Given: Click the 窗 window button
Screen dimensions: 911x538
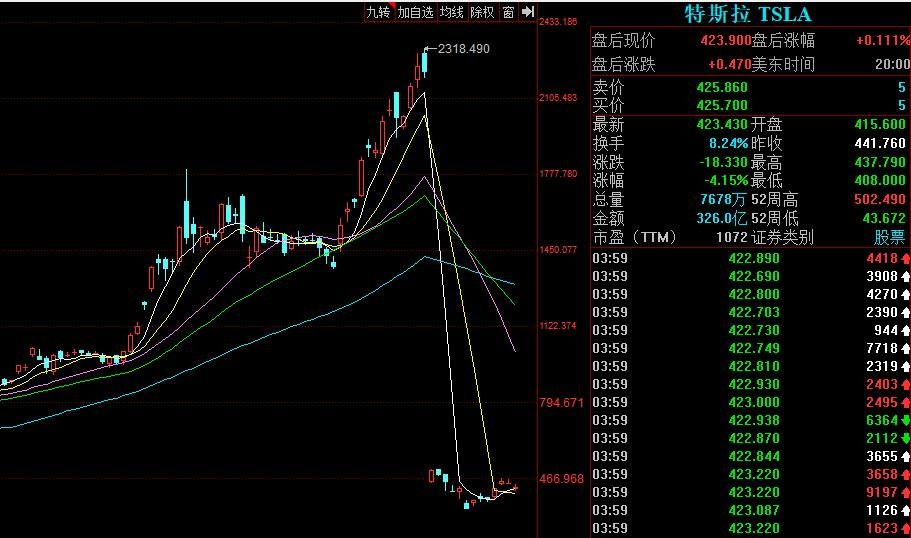Looking at the screenshot, I should click(508, 12).
